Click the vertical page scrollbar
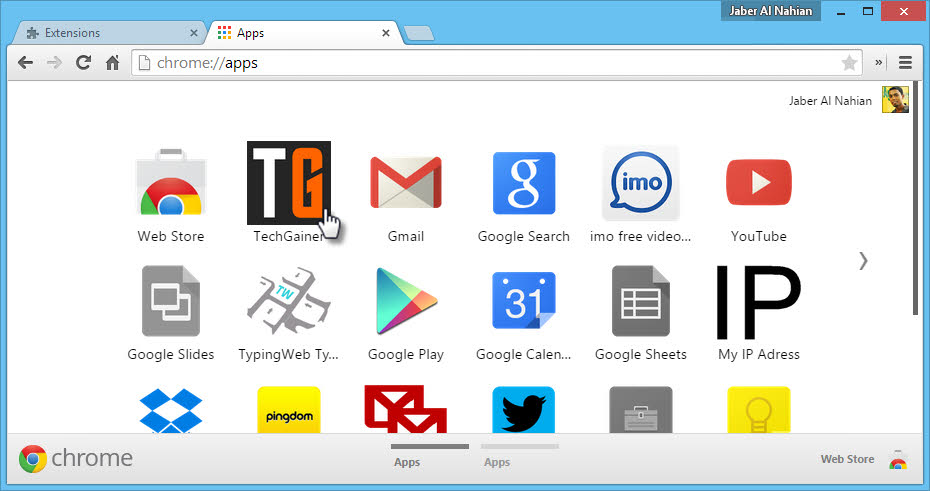The image size is (930, 491). tap(916, 199)
